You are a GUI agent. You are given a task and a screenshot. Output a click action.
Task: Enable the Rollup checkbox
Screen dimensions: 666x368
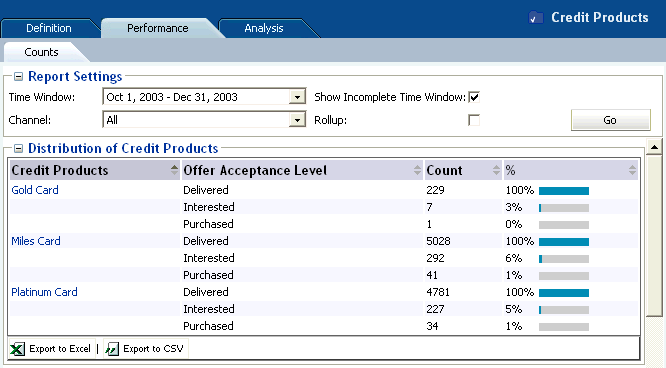point(474,120)
